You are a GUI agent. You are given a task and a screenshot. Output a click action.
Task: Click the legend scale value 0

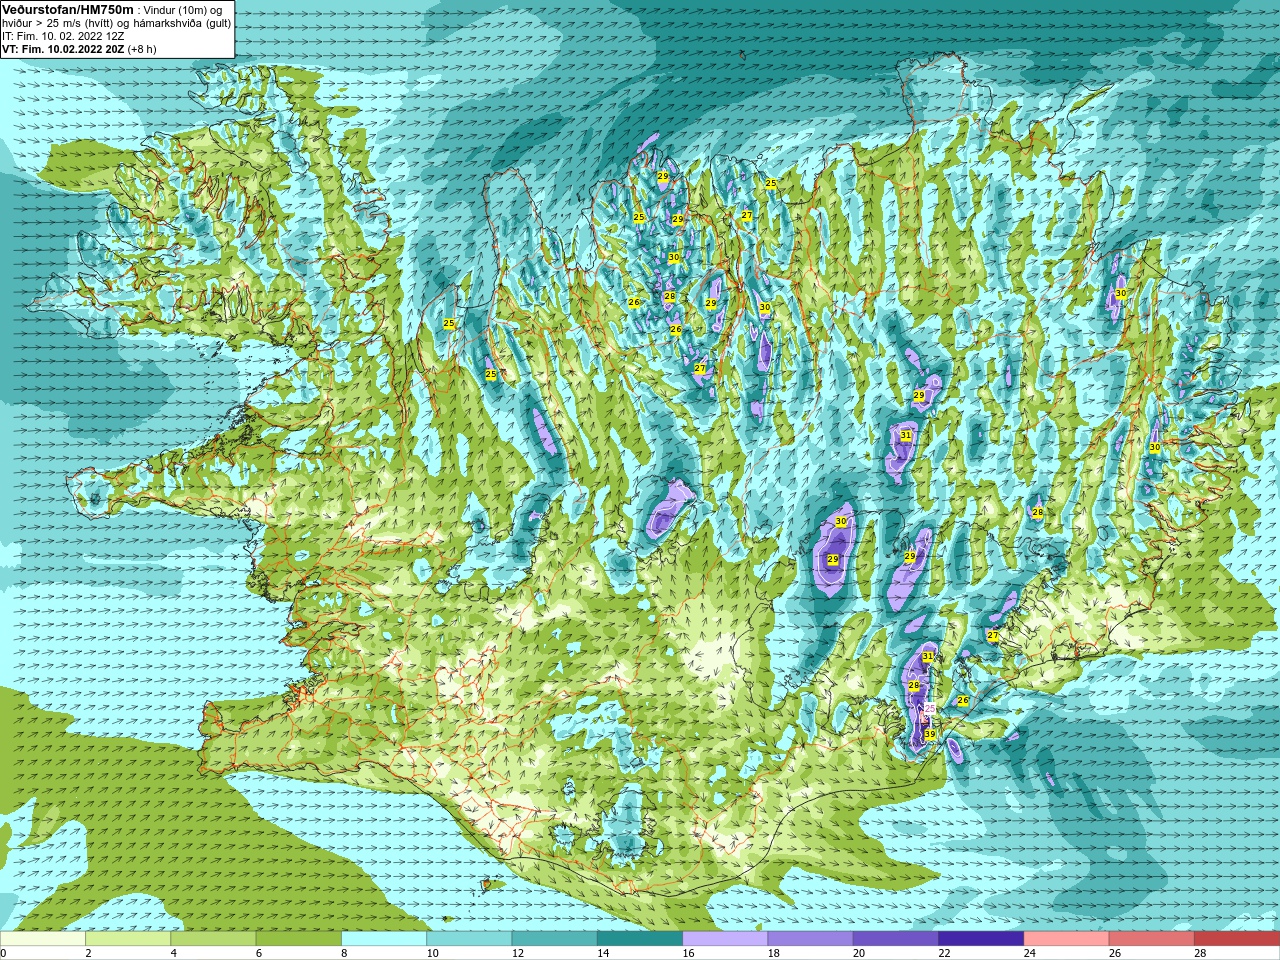pyautogui.click(x=4, y=953)
